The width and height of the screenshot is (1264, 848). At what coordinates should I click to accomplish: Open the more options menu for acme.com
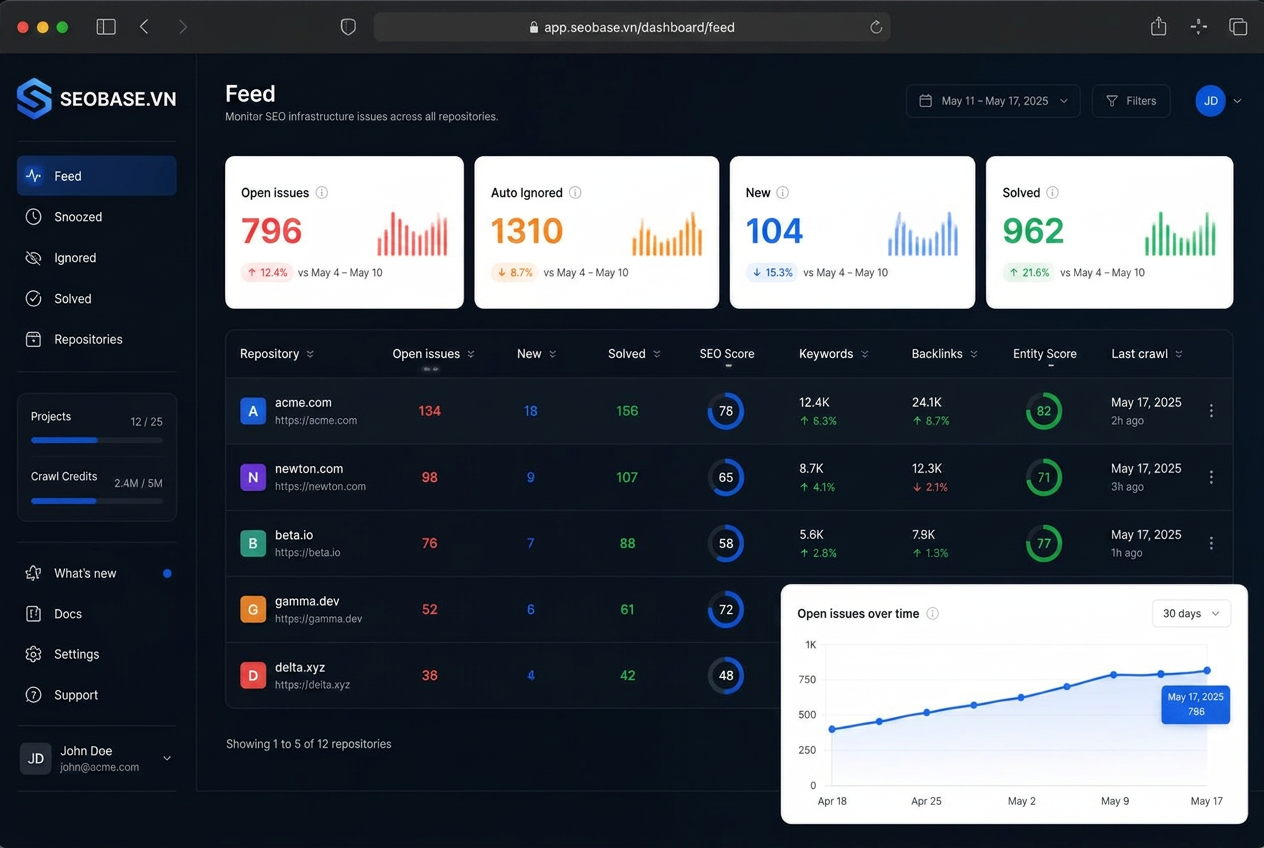click(1211, 411)
